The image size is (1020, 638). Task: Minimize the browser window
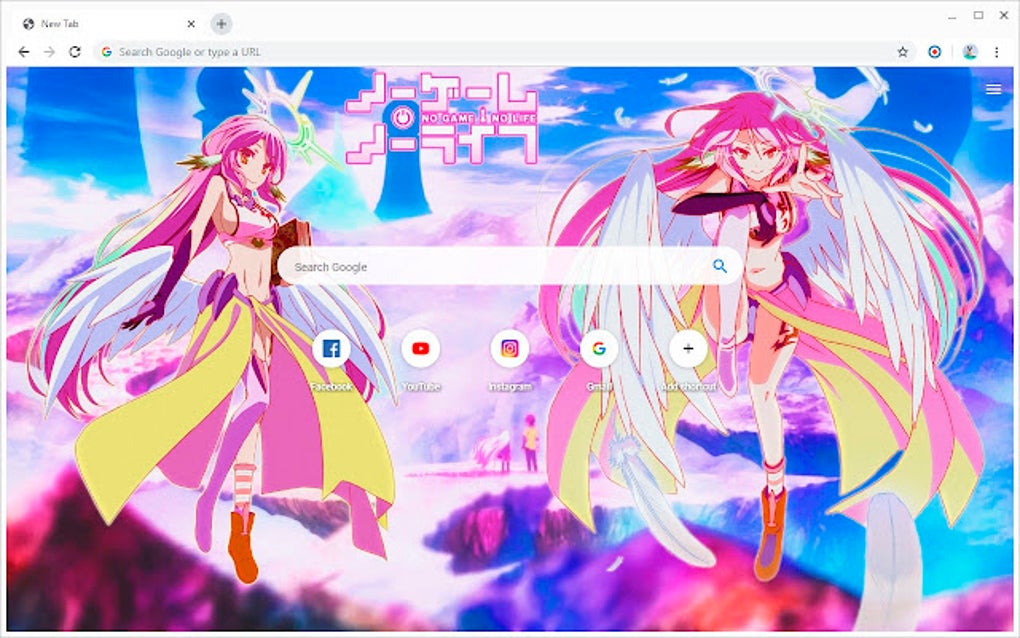(952, 16)
